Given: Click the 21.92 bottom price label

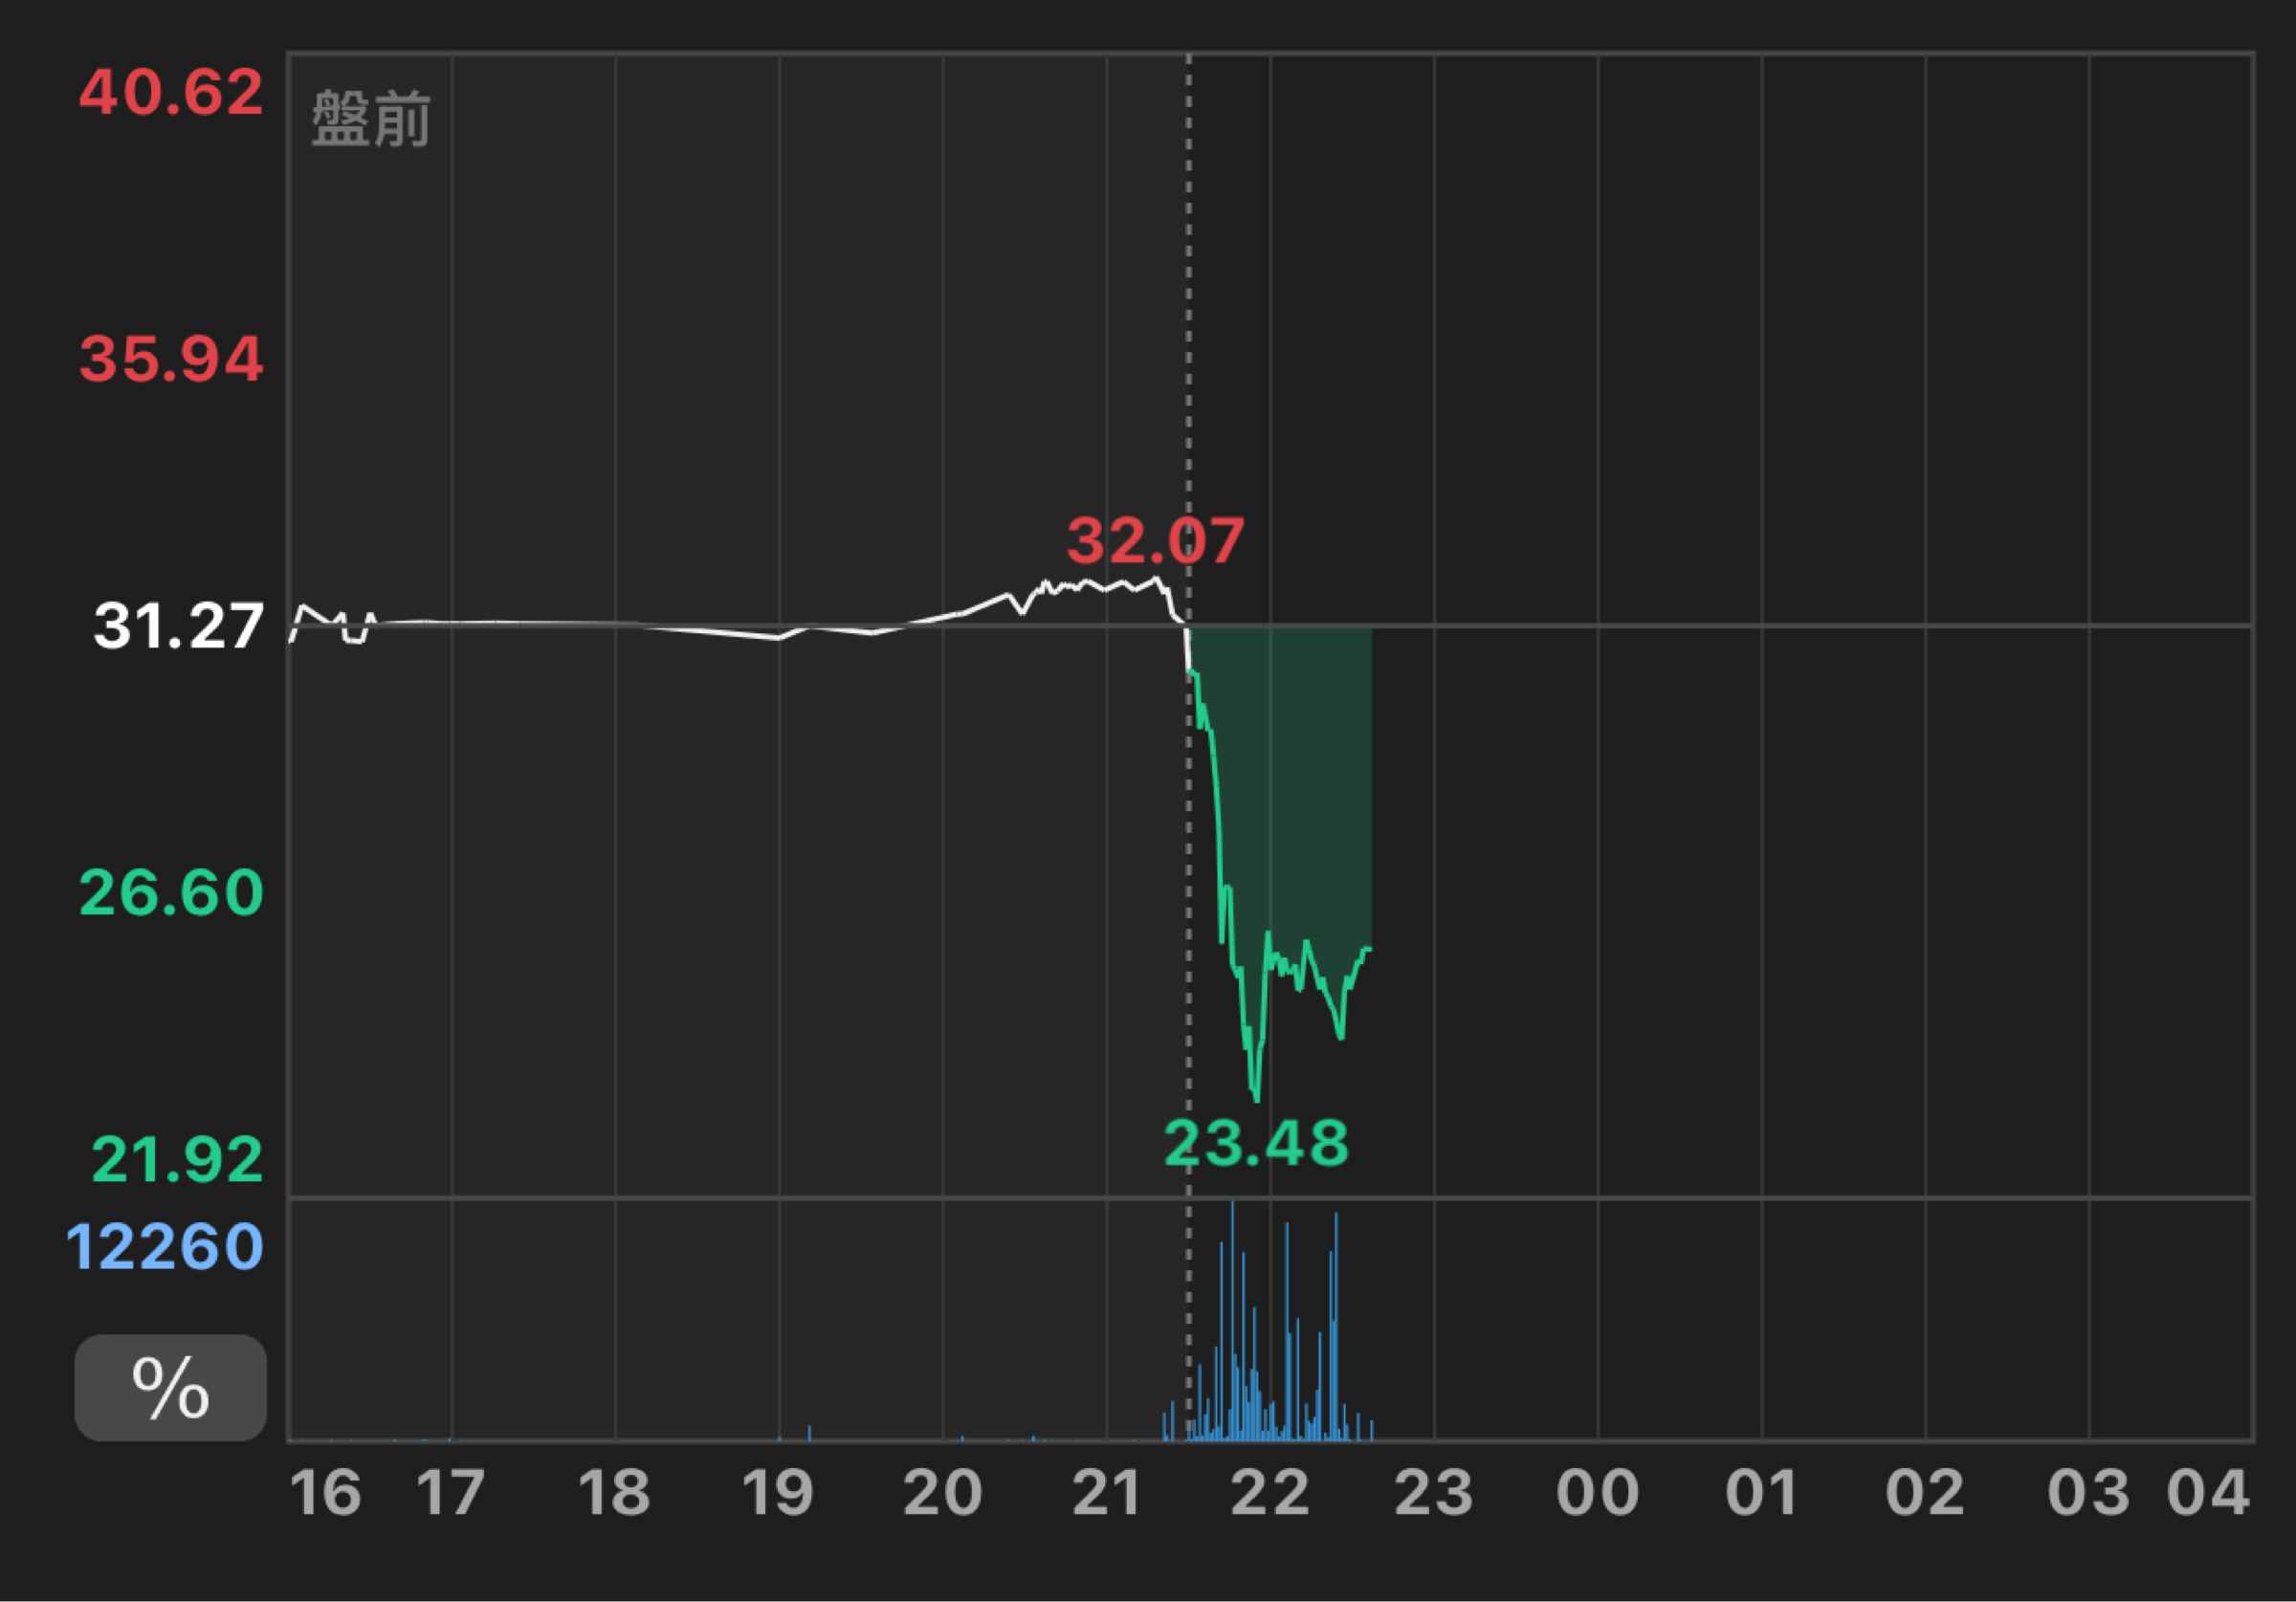Looking at the screenshot, I should (x=177, y=1160).
